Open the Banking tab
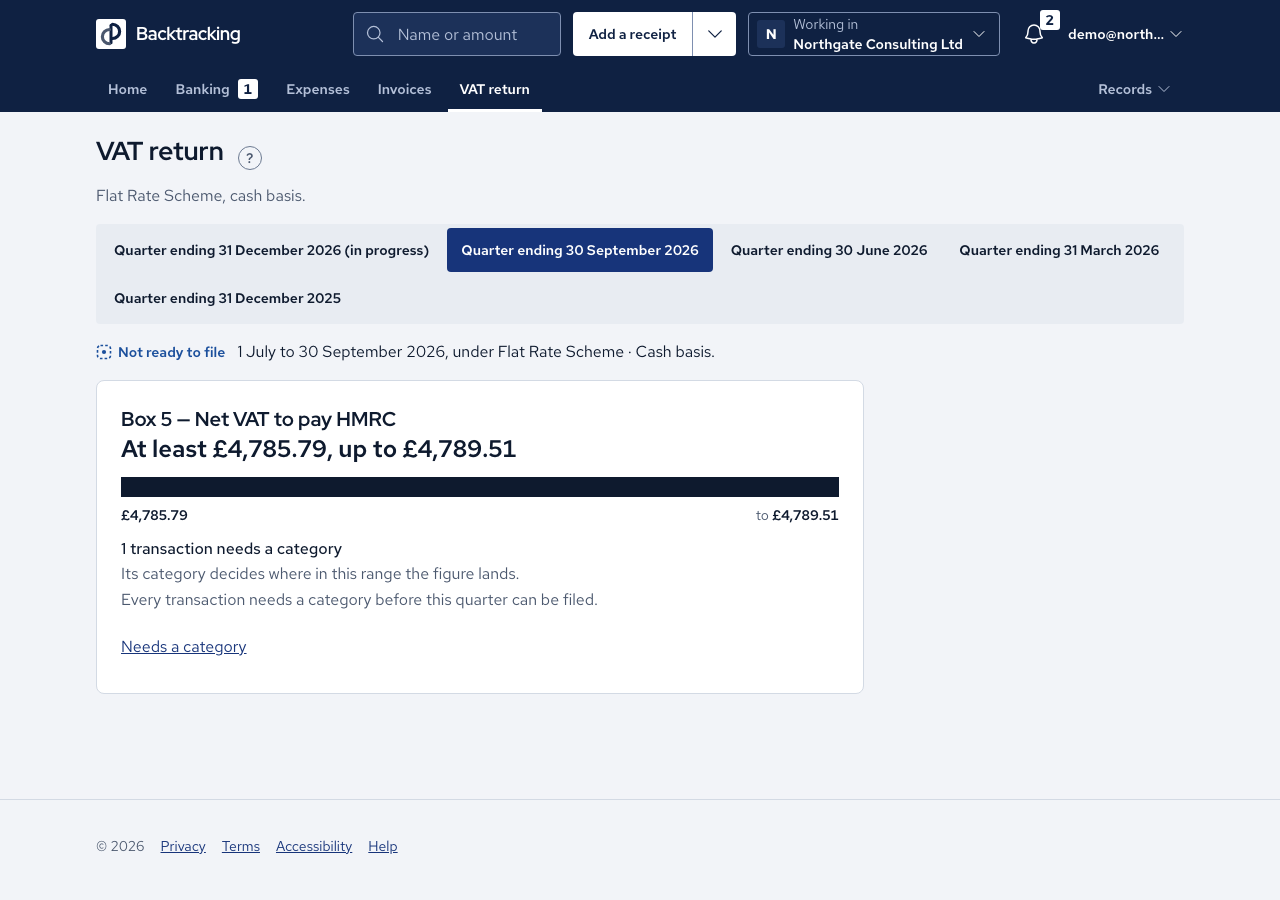 (x=217, y=89)
